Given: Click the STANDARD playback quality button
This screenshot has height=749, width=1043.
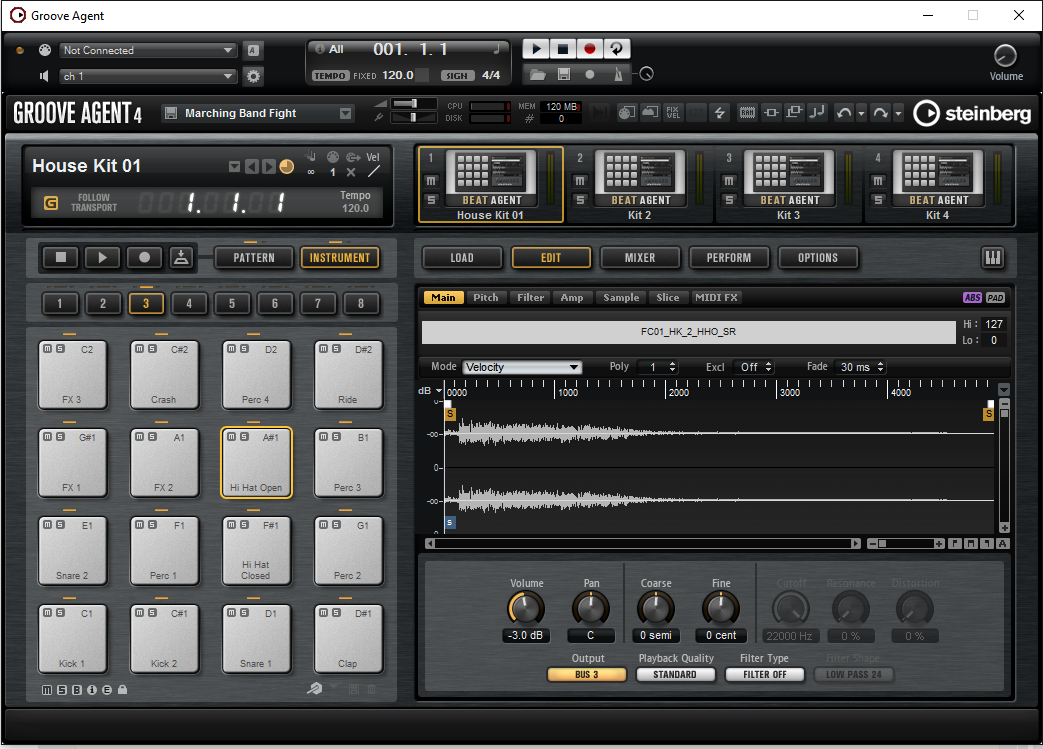Looking at the screenshot, I should click(x=675, y=674).
